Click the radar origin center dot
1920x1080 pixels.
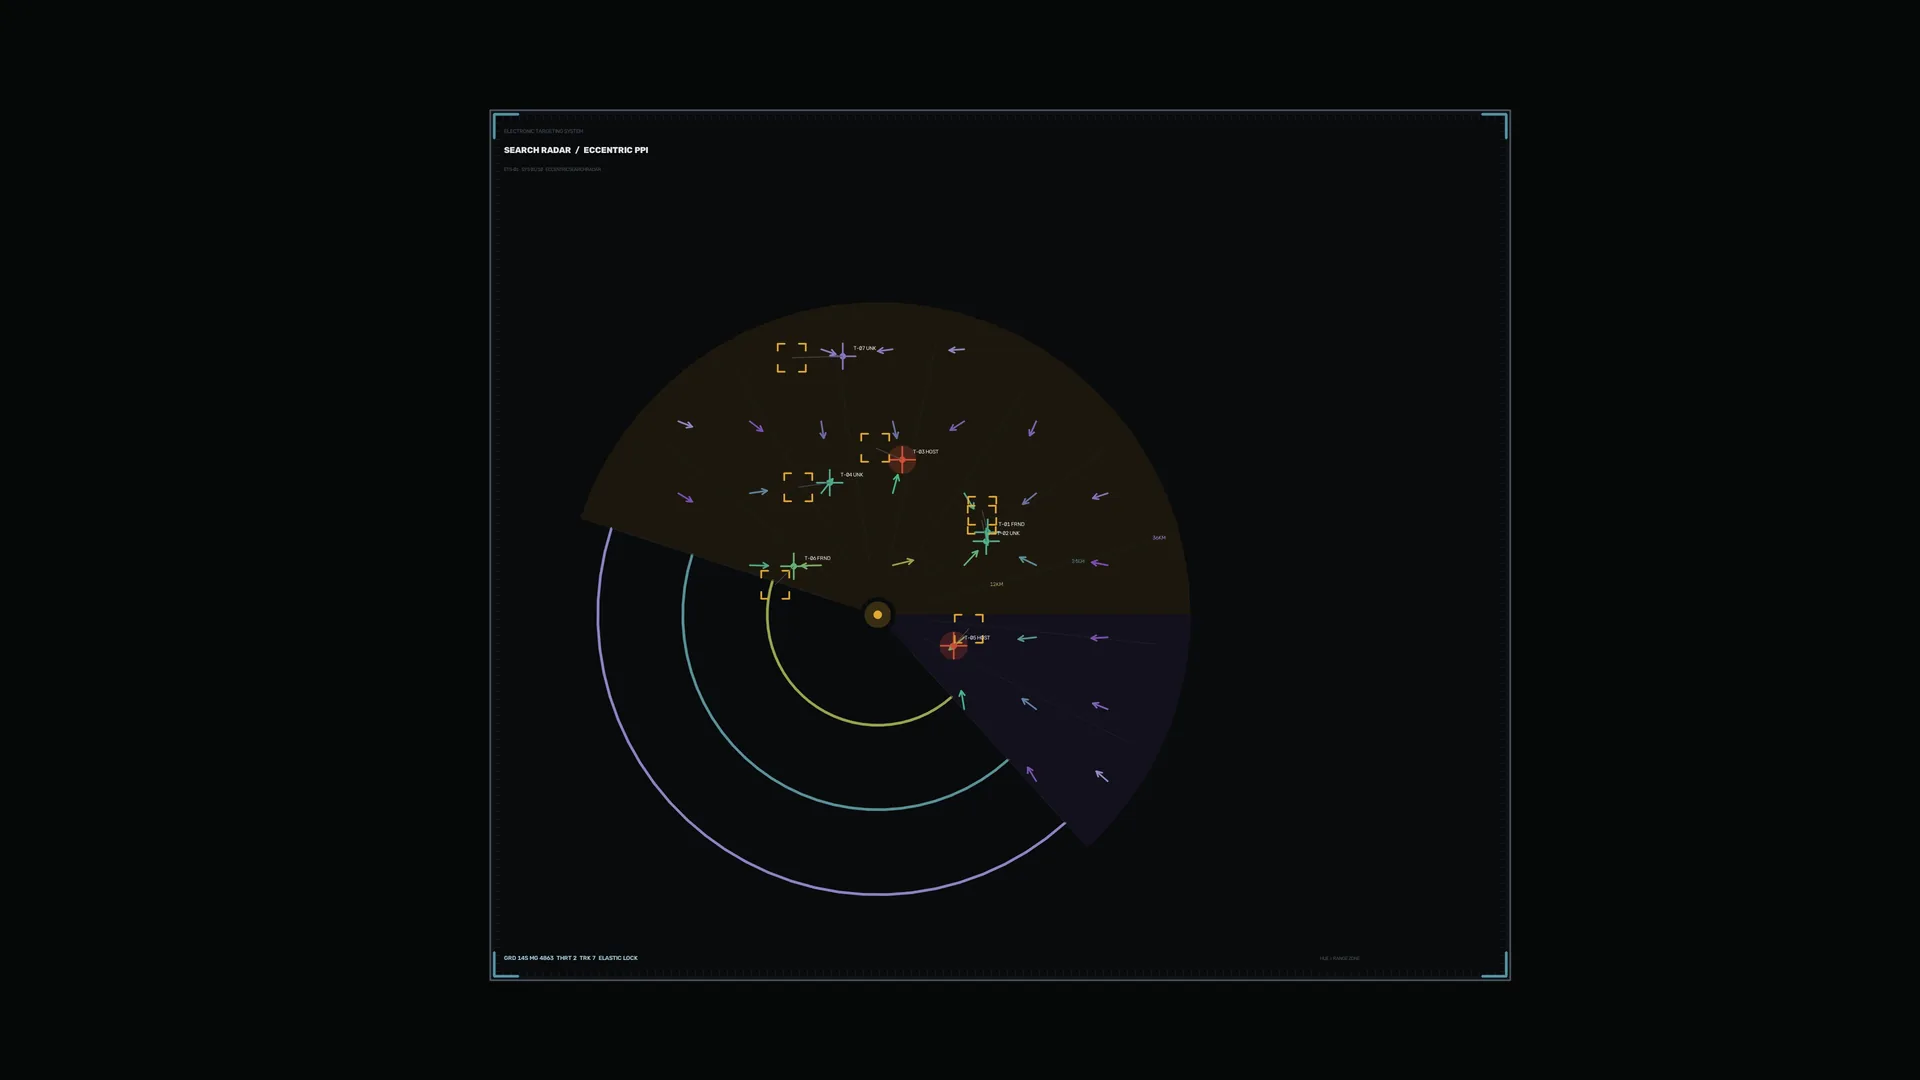(877, 615)
